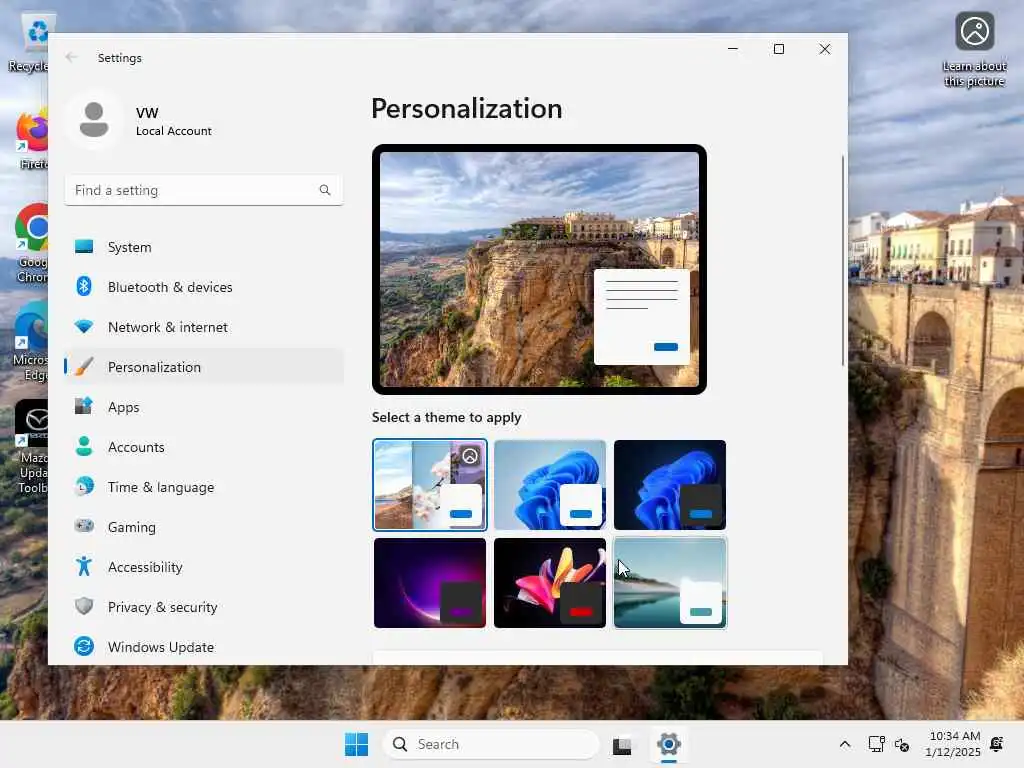Maximize the Settings window

tap(778, 49)
